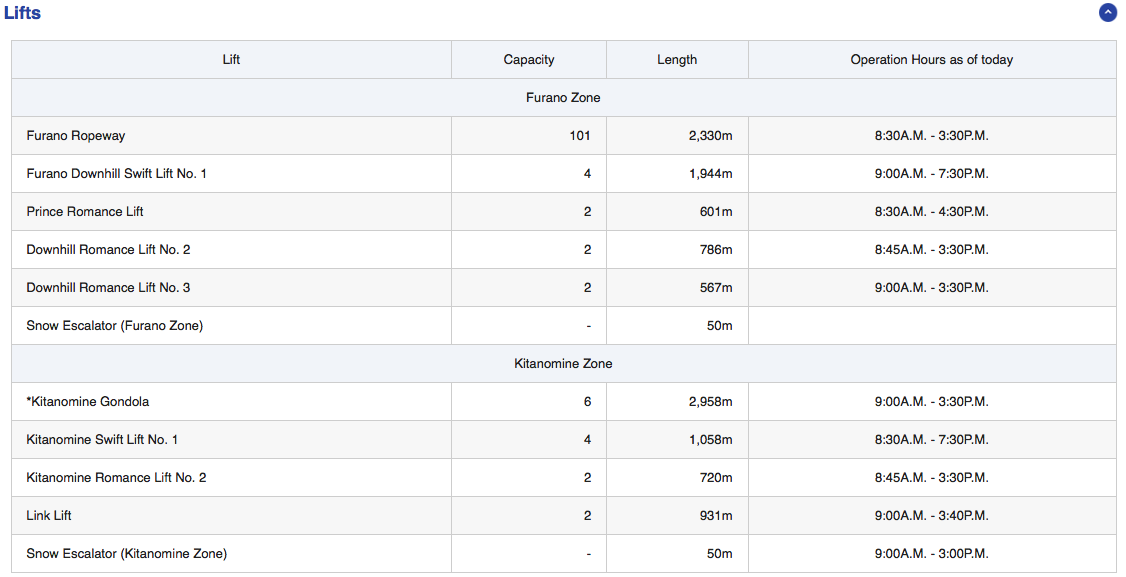Select the Prince Romance Lift row
This screenshot has height=577, width=1126.
click(85, 212)
